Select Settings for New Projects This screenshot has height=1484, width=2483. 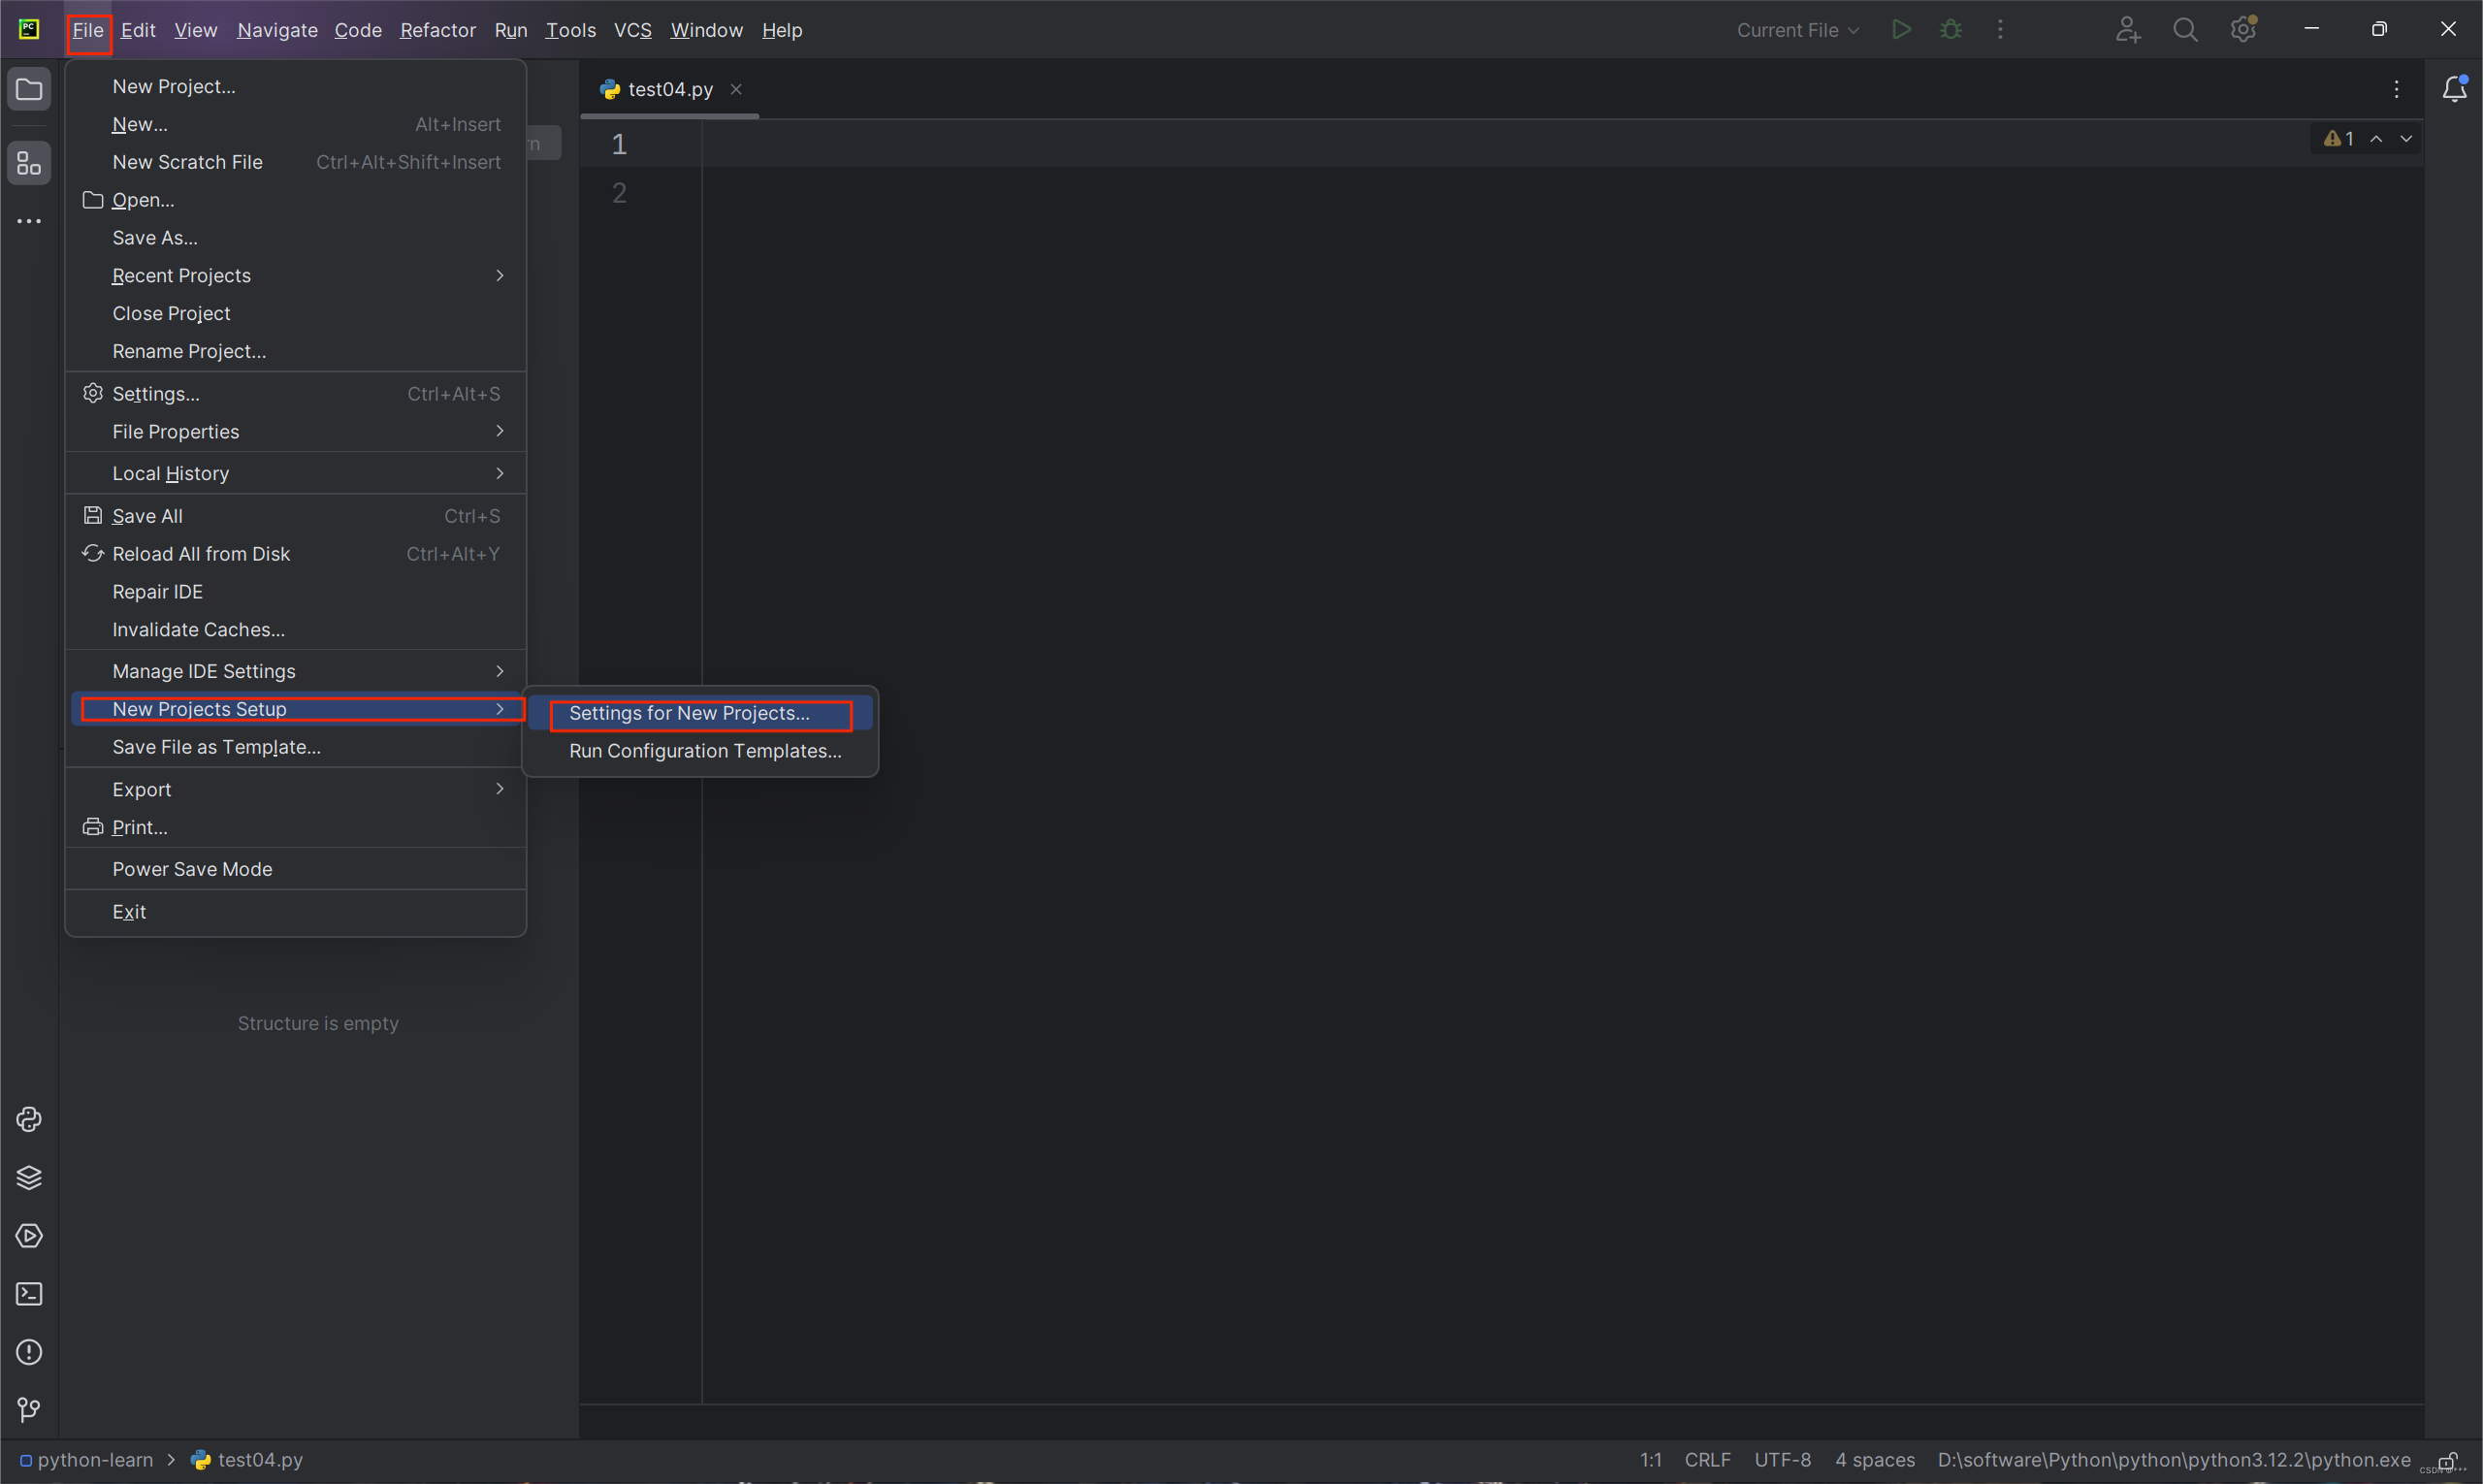[689, 713]
